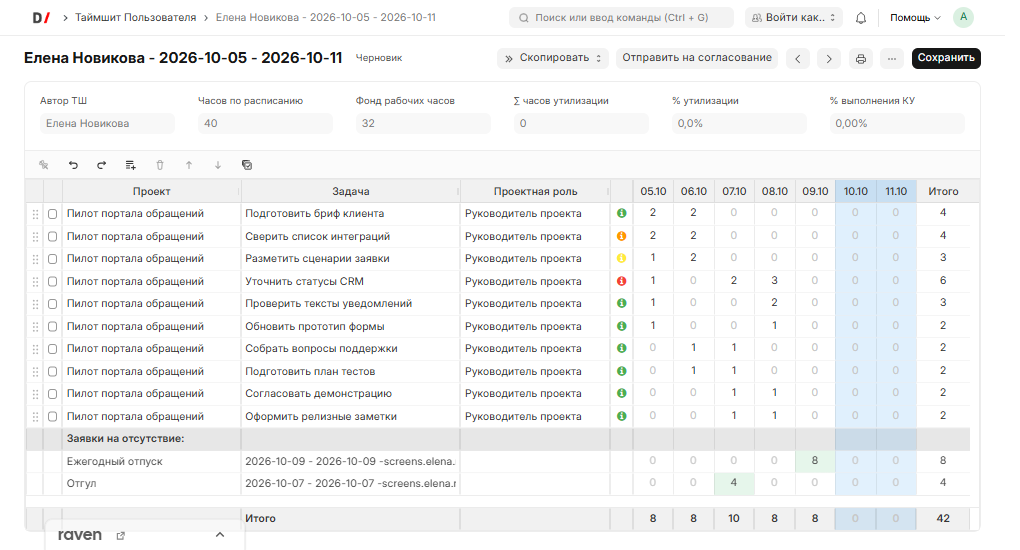Add a new row with the add-row icon
The image size is (1020, 550).
[131, 165]
